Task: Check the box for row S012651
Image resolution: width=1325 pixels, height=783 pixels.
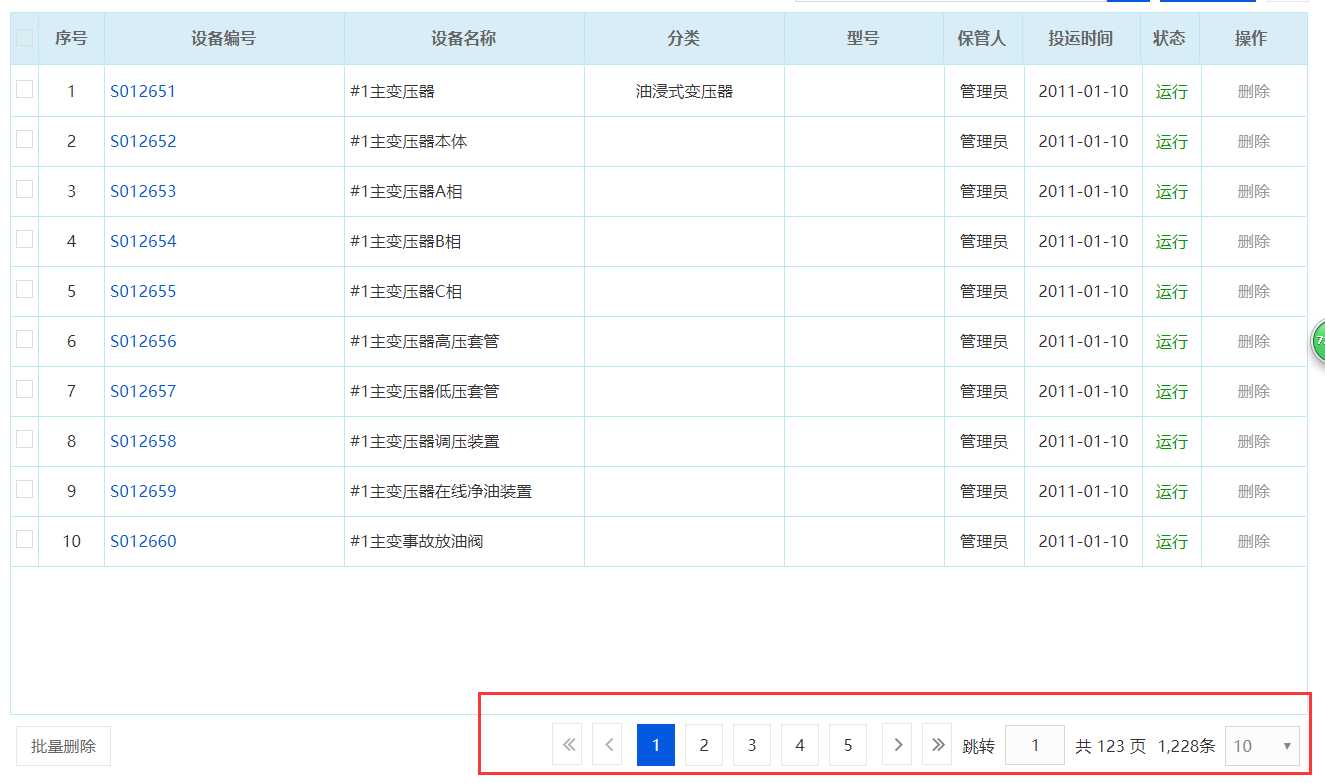Action: [25, 89]
